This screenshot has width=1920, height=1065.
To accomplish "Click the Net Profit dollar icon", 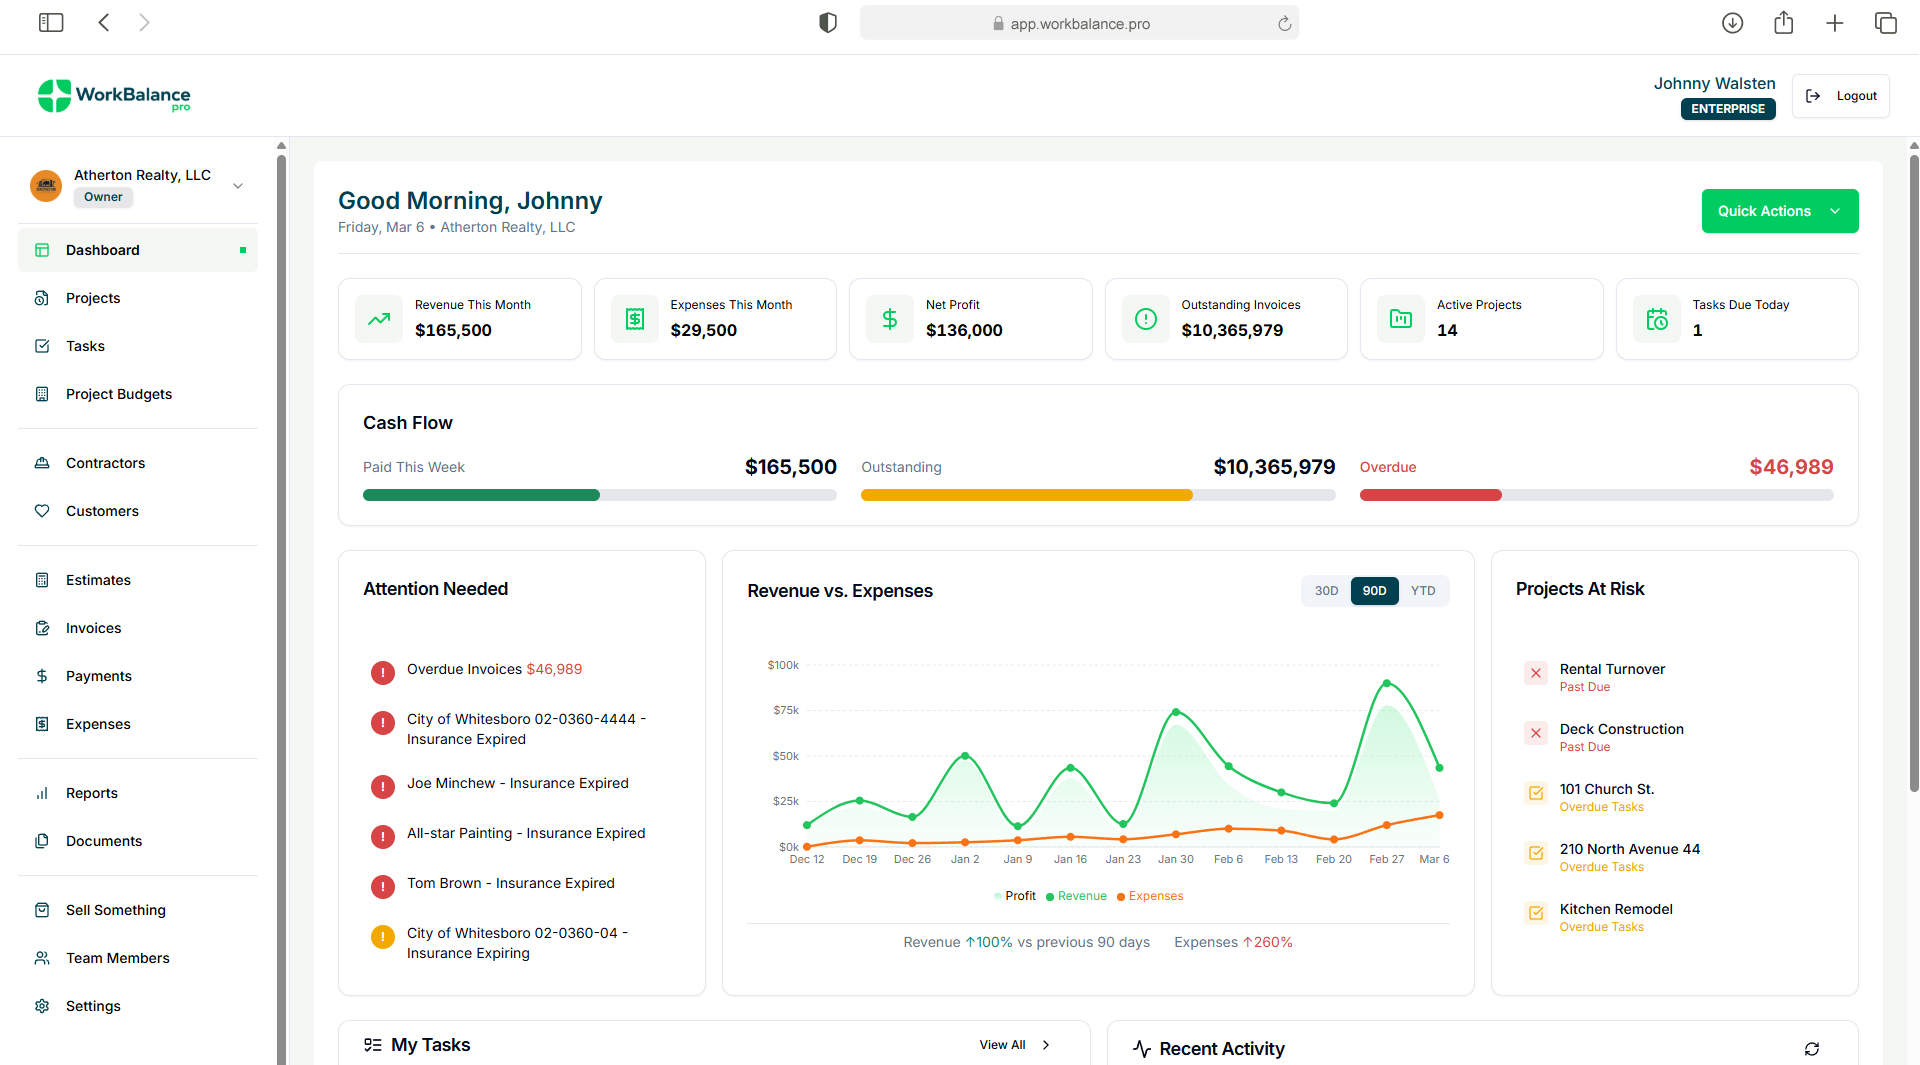I will (890, 319).
